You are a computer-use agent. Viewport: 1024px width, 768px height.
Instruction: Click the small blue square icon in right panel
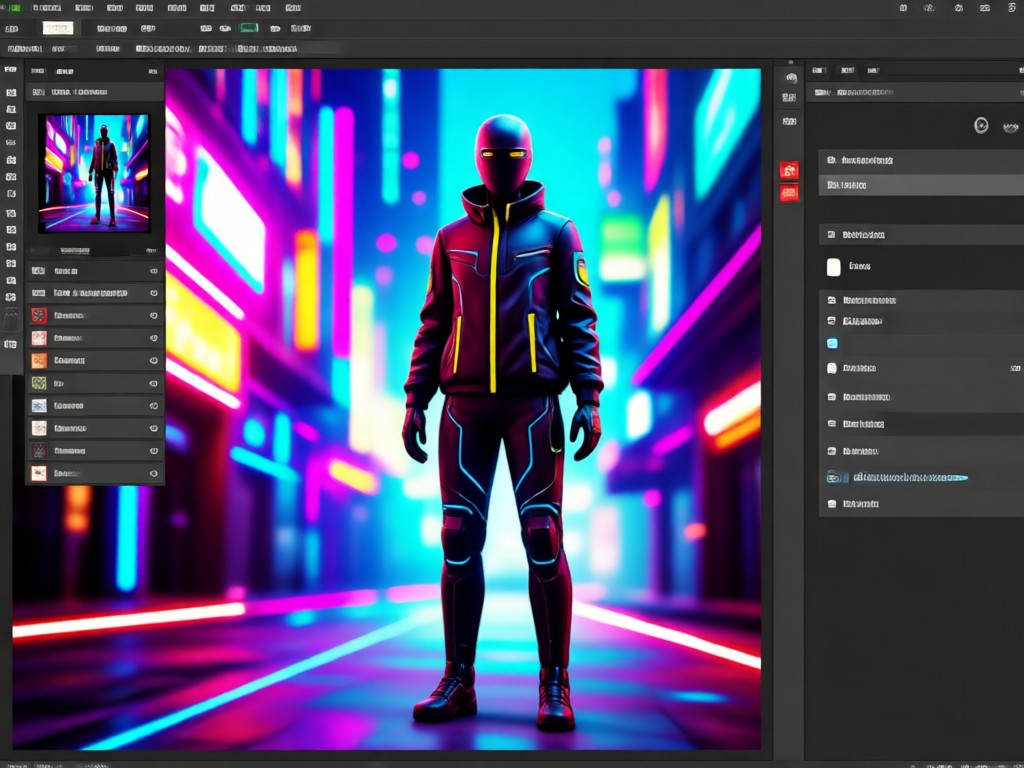832,344
